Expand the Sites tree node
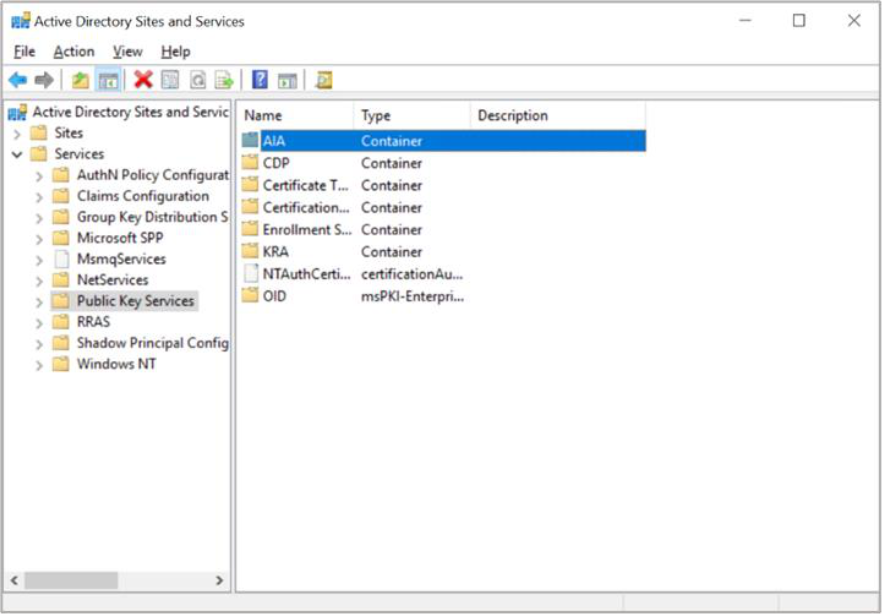Viewport: 882px width, 614px height. tap(17, 133)
